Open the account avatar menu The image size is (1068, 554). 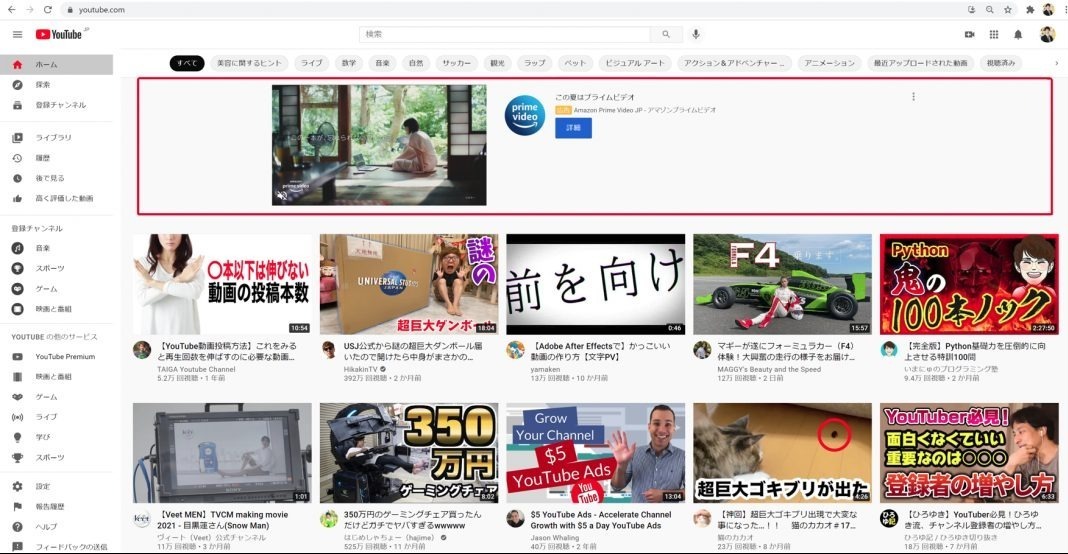[x=1047, y=34]
